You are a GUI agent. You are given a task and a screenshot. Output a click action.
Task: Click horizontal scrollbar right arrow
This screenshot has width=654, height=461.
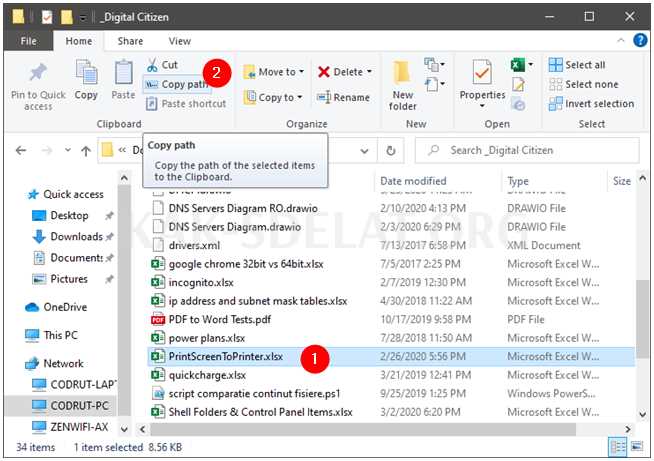coord(627,428)
